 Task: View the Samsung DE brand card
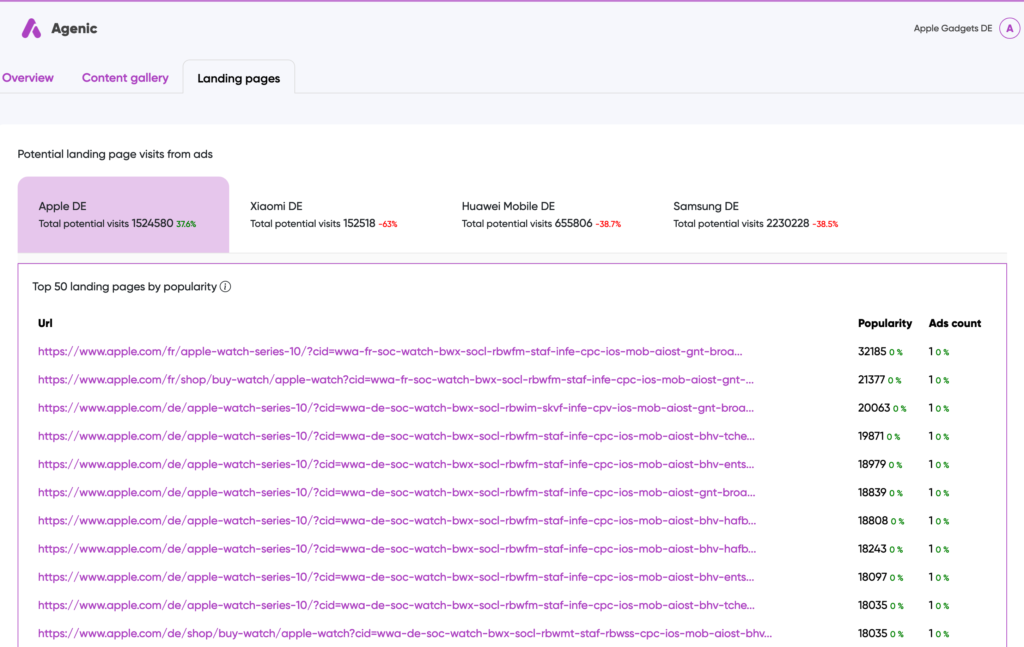click(758, 214)
